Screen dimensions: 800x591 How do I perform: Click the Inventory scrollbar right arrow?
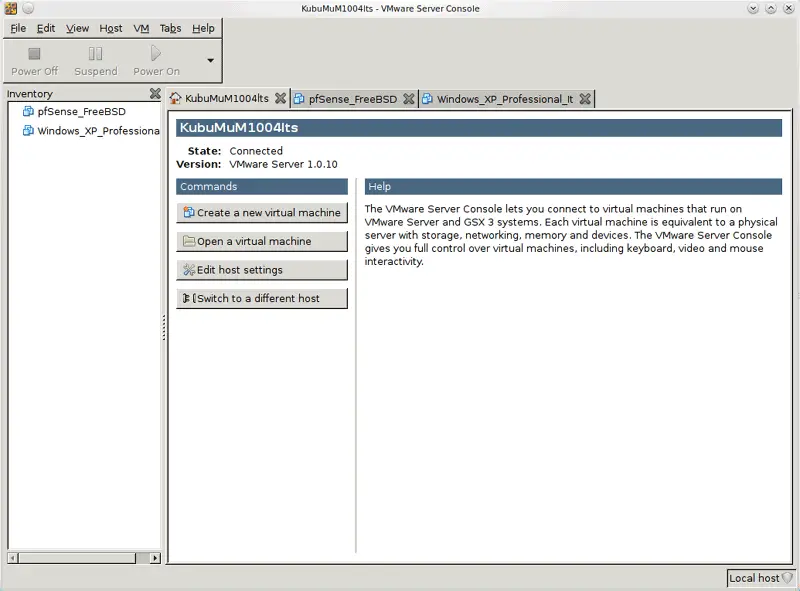tap(155, 558)
